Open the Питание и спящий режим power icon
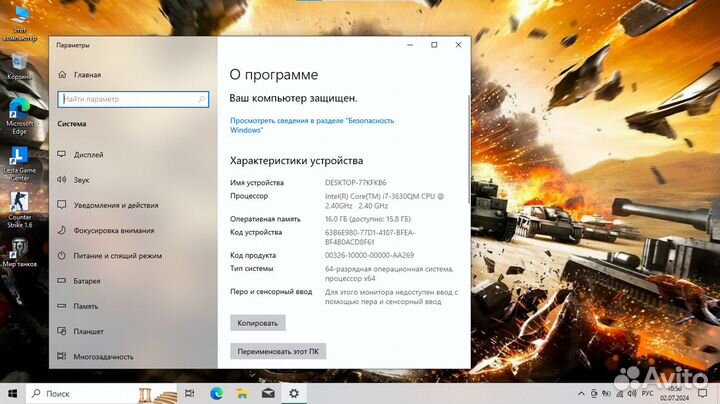The width and height of the screenshot is (720, 404). click(62, 255)
